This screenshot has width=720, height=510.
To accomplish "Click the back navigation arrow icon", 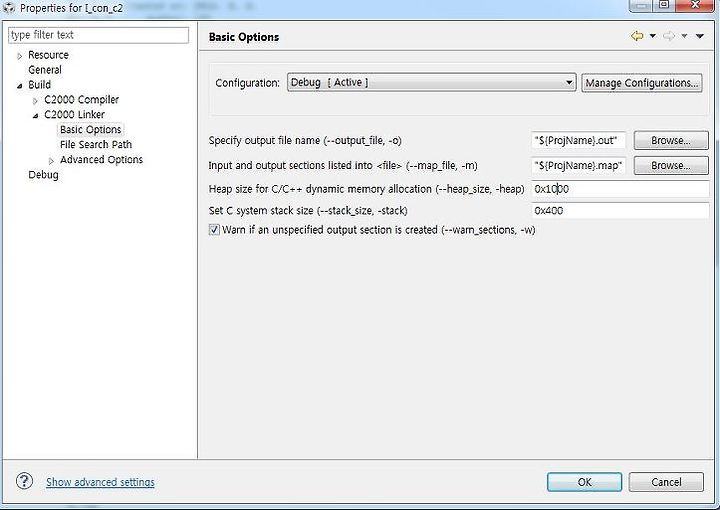I will tap(637, 36).
